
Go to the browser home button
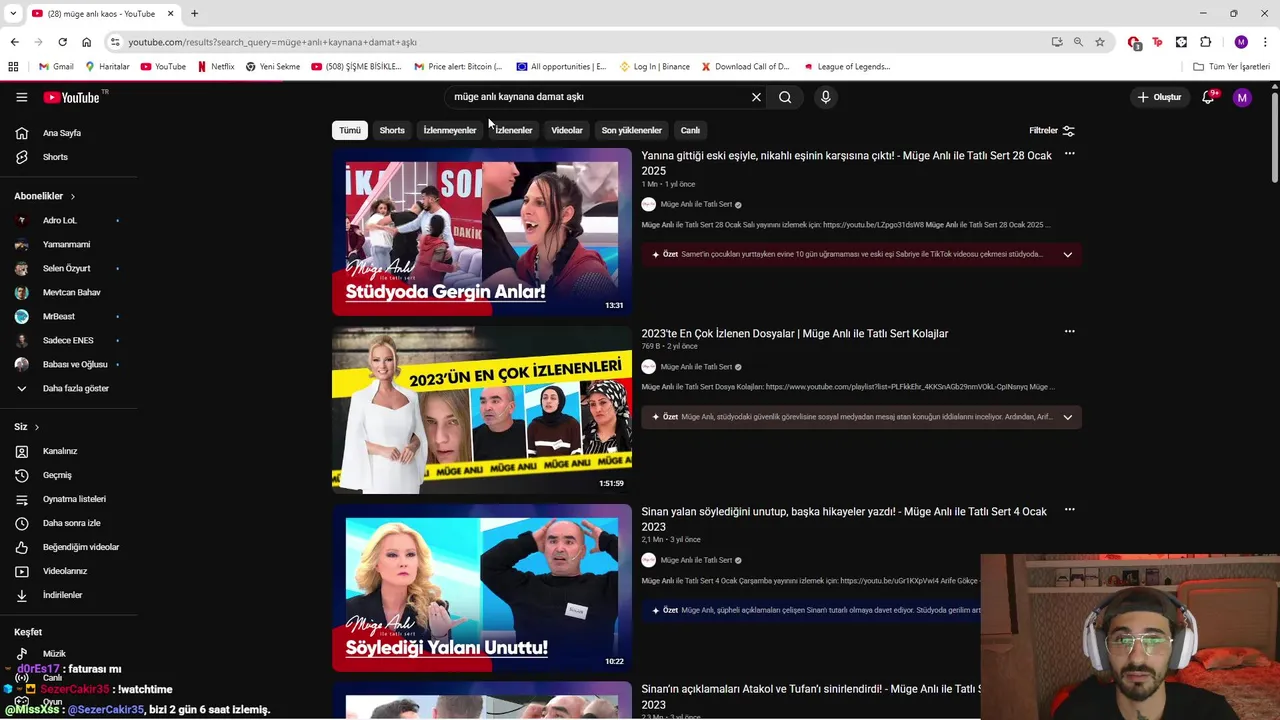pos(86,42)
